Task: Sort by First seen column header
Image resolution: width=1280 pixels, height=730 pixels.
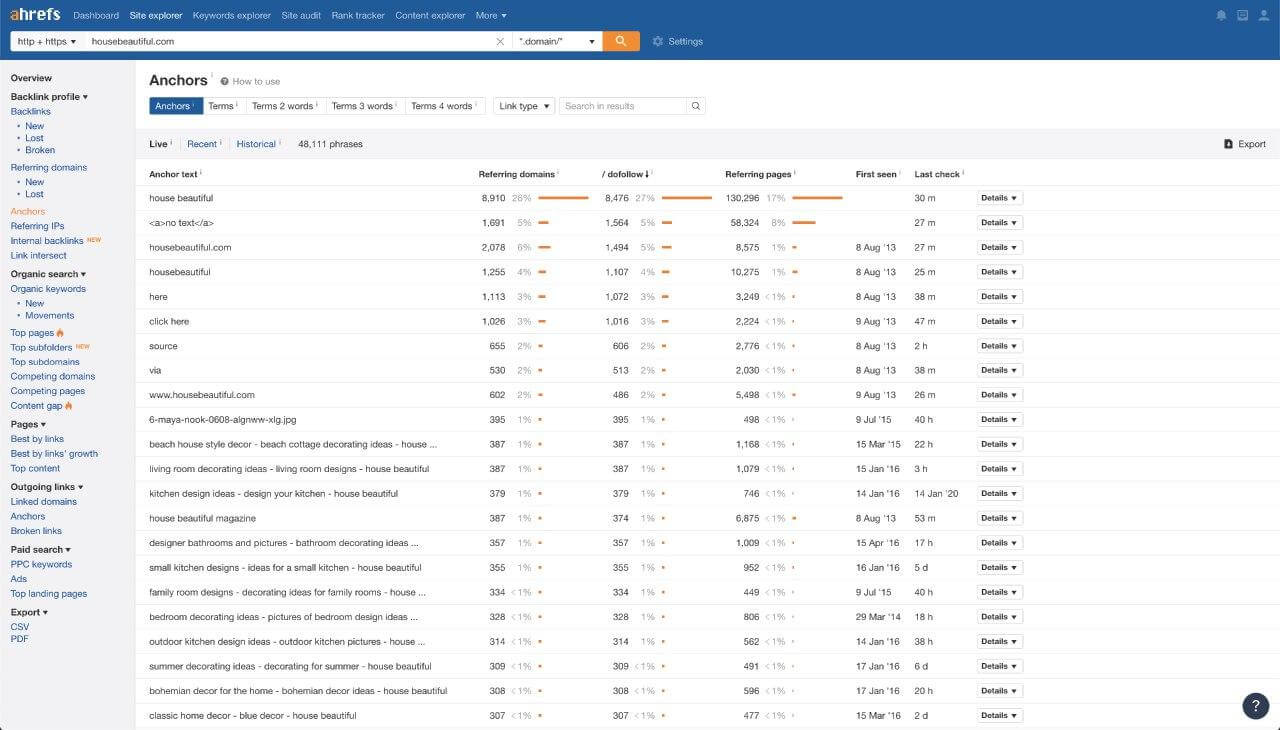Action: point(876,174)
